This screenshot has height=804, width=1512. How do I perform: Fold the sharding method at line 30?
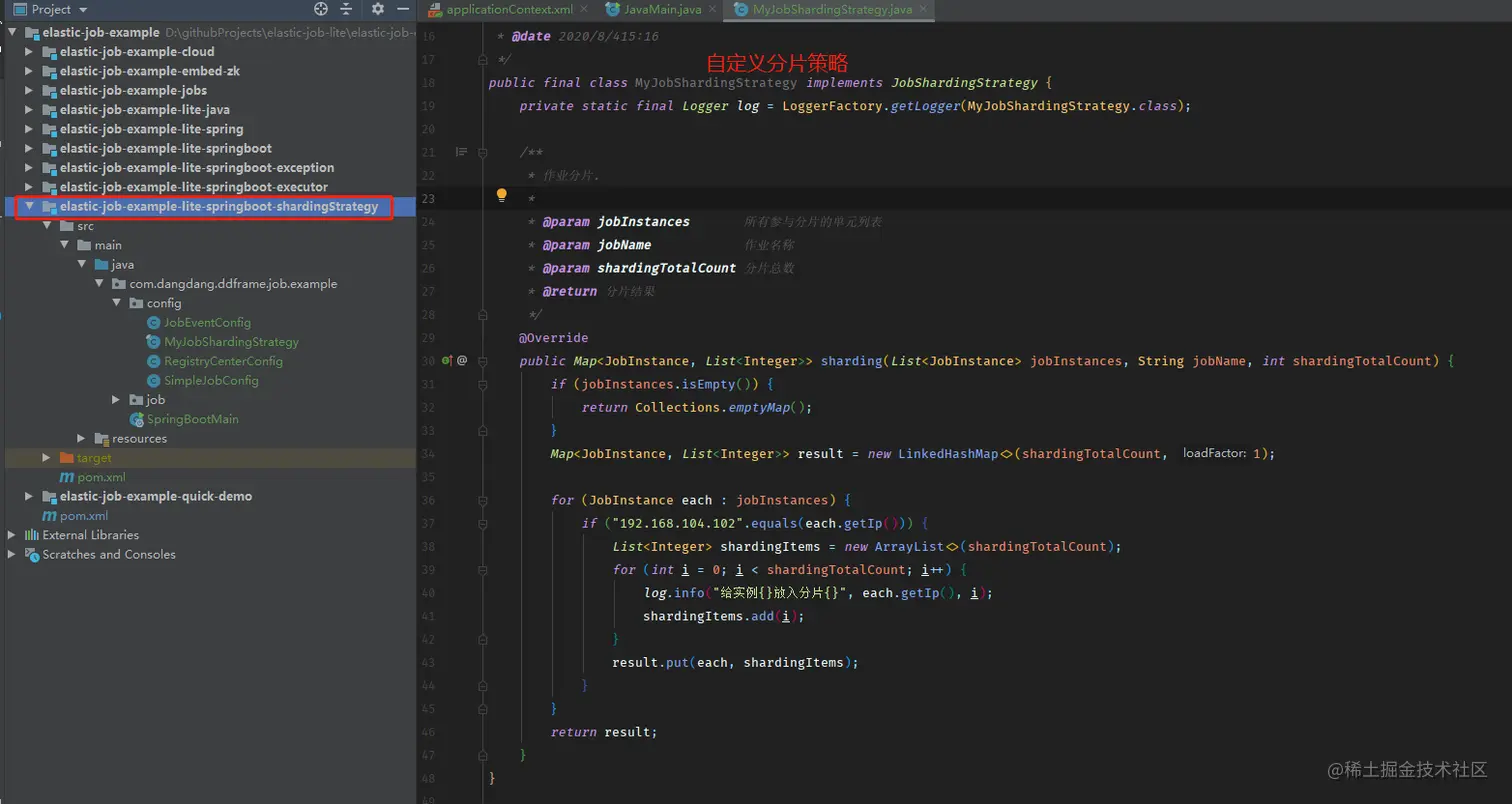click(x=482, y=360)
